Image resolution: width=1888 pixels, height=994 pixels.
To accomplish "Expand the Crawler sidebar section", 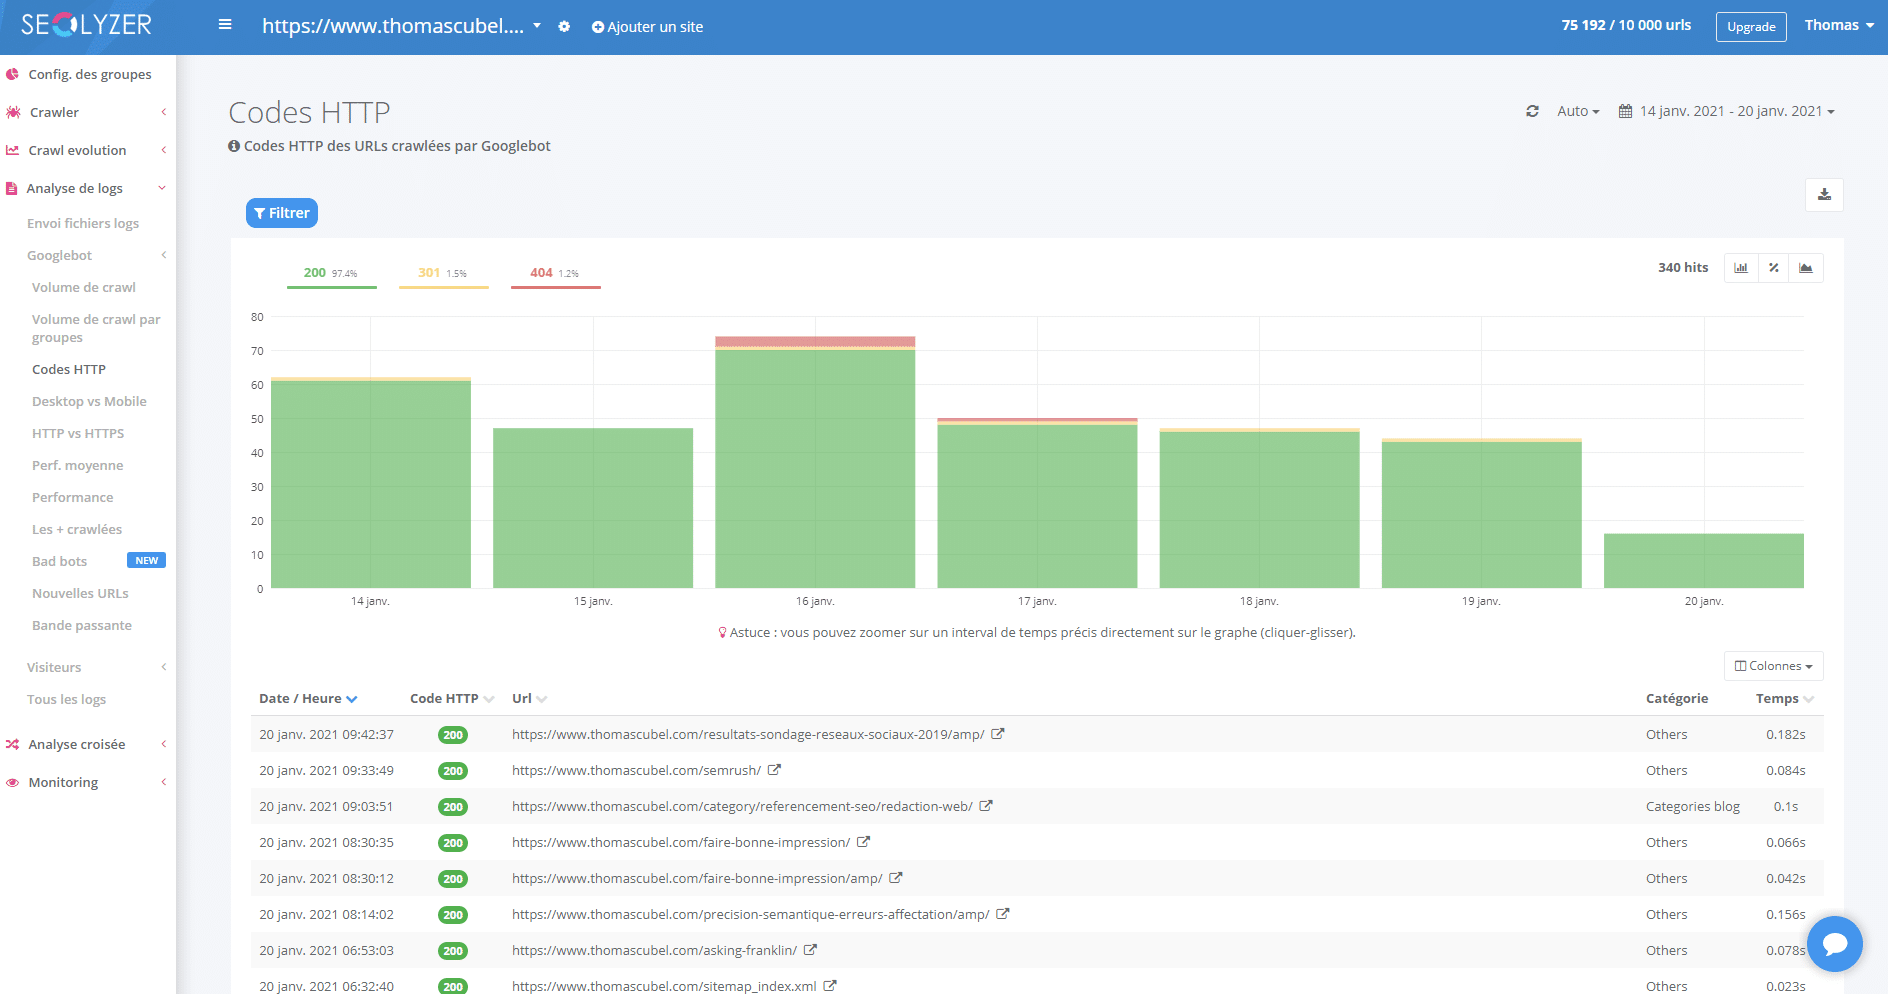I will (x=88, y=112).
